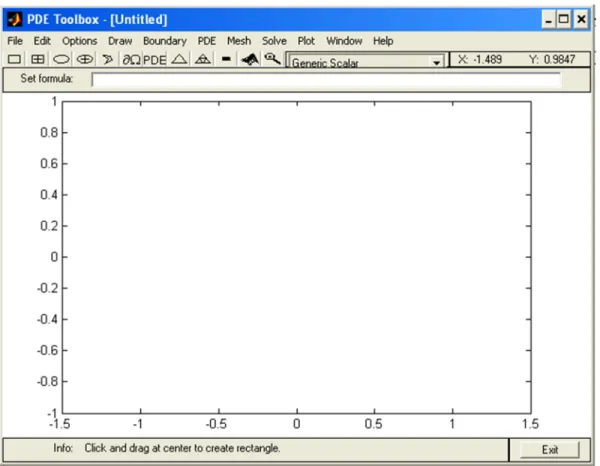Minimize the PDE Toolbox window
The image size is (600, 466).
[548, 20]
